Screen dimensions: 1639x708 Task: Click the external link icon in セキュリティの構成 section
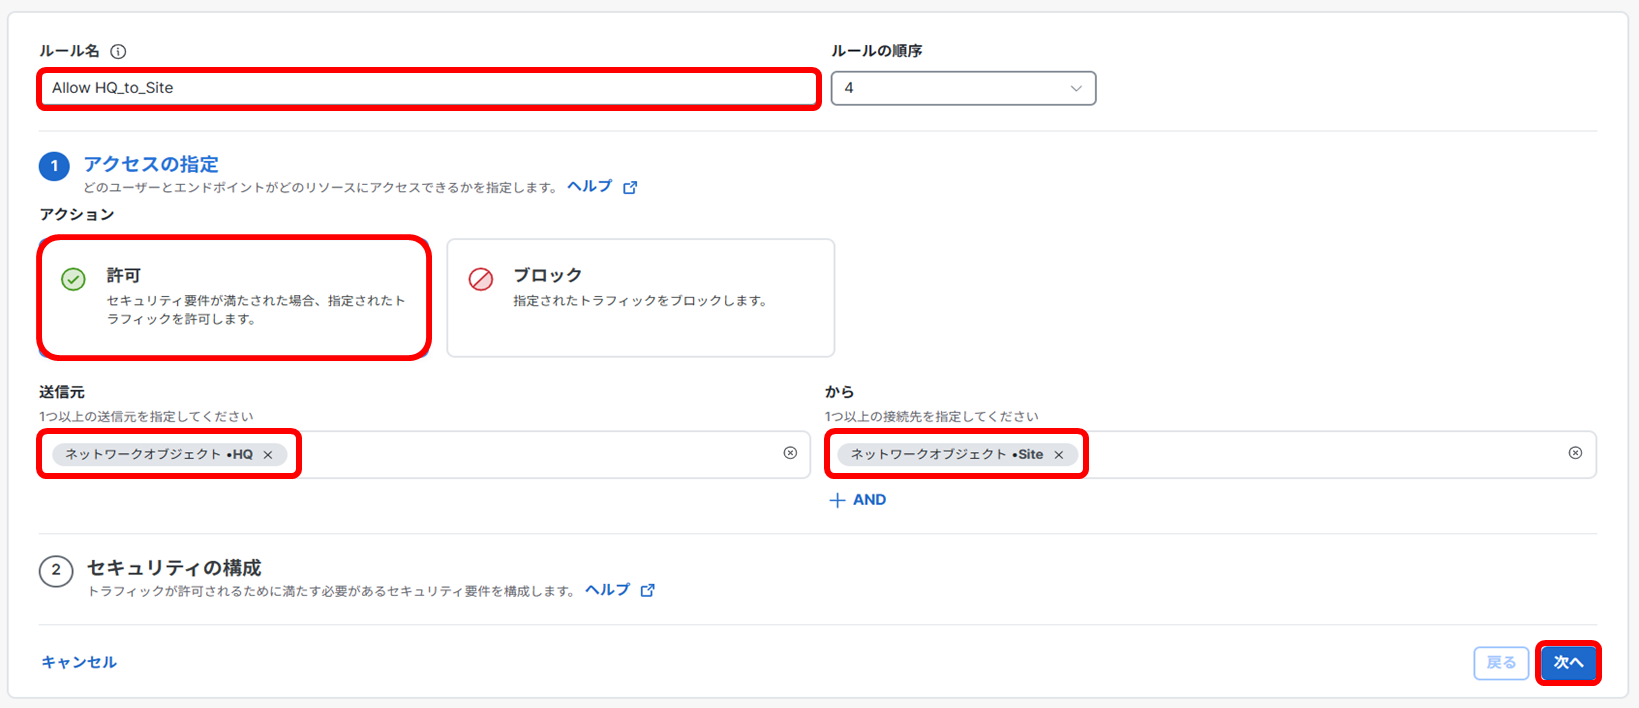[648, 590]
